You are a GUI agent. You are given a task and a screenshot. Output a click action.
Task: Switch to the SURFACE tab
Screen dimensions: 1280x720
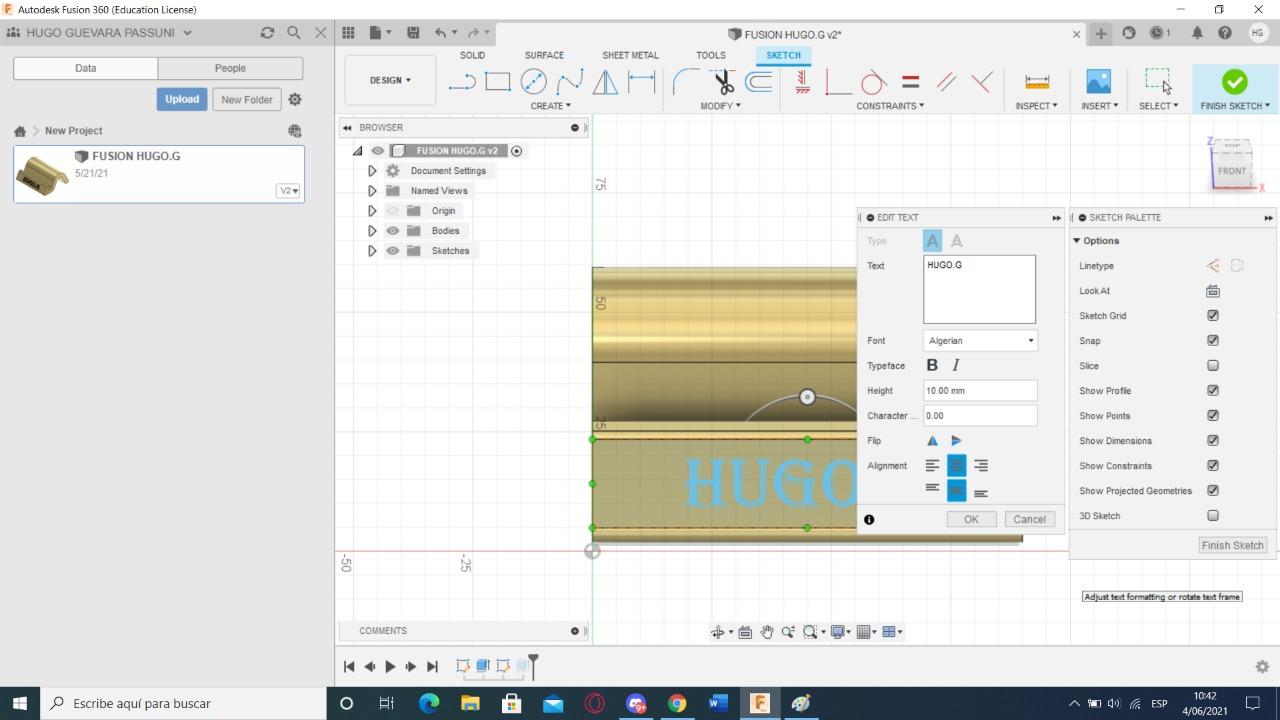(x=544, y=55)
